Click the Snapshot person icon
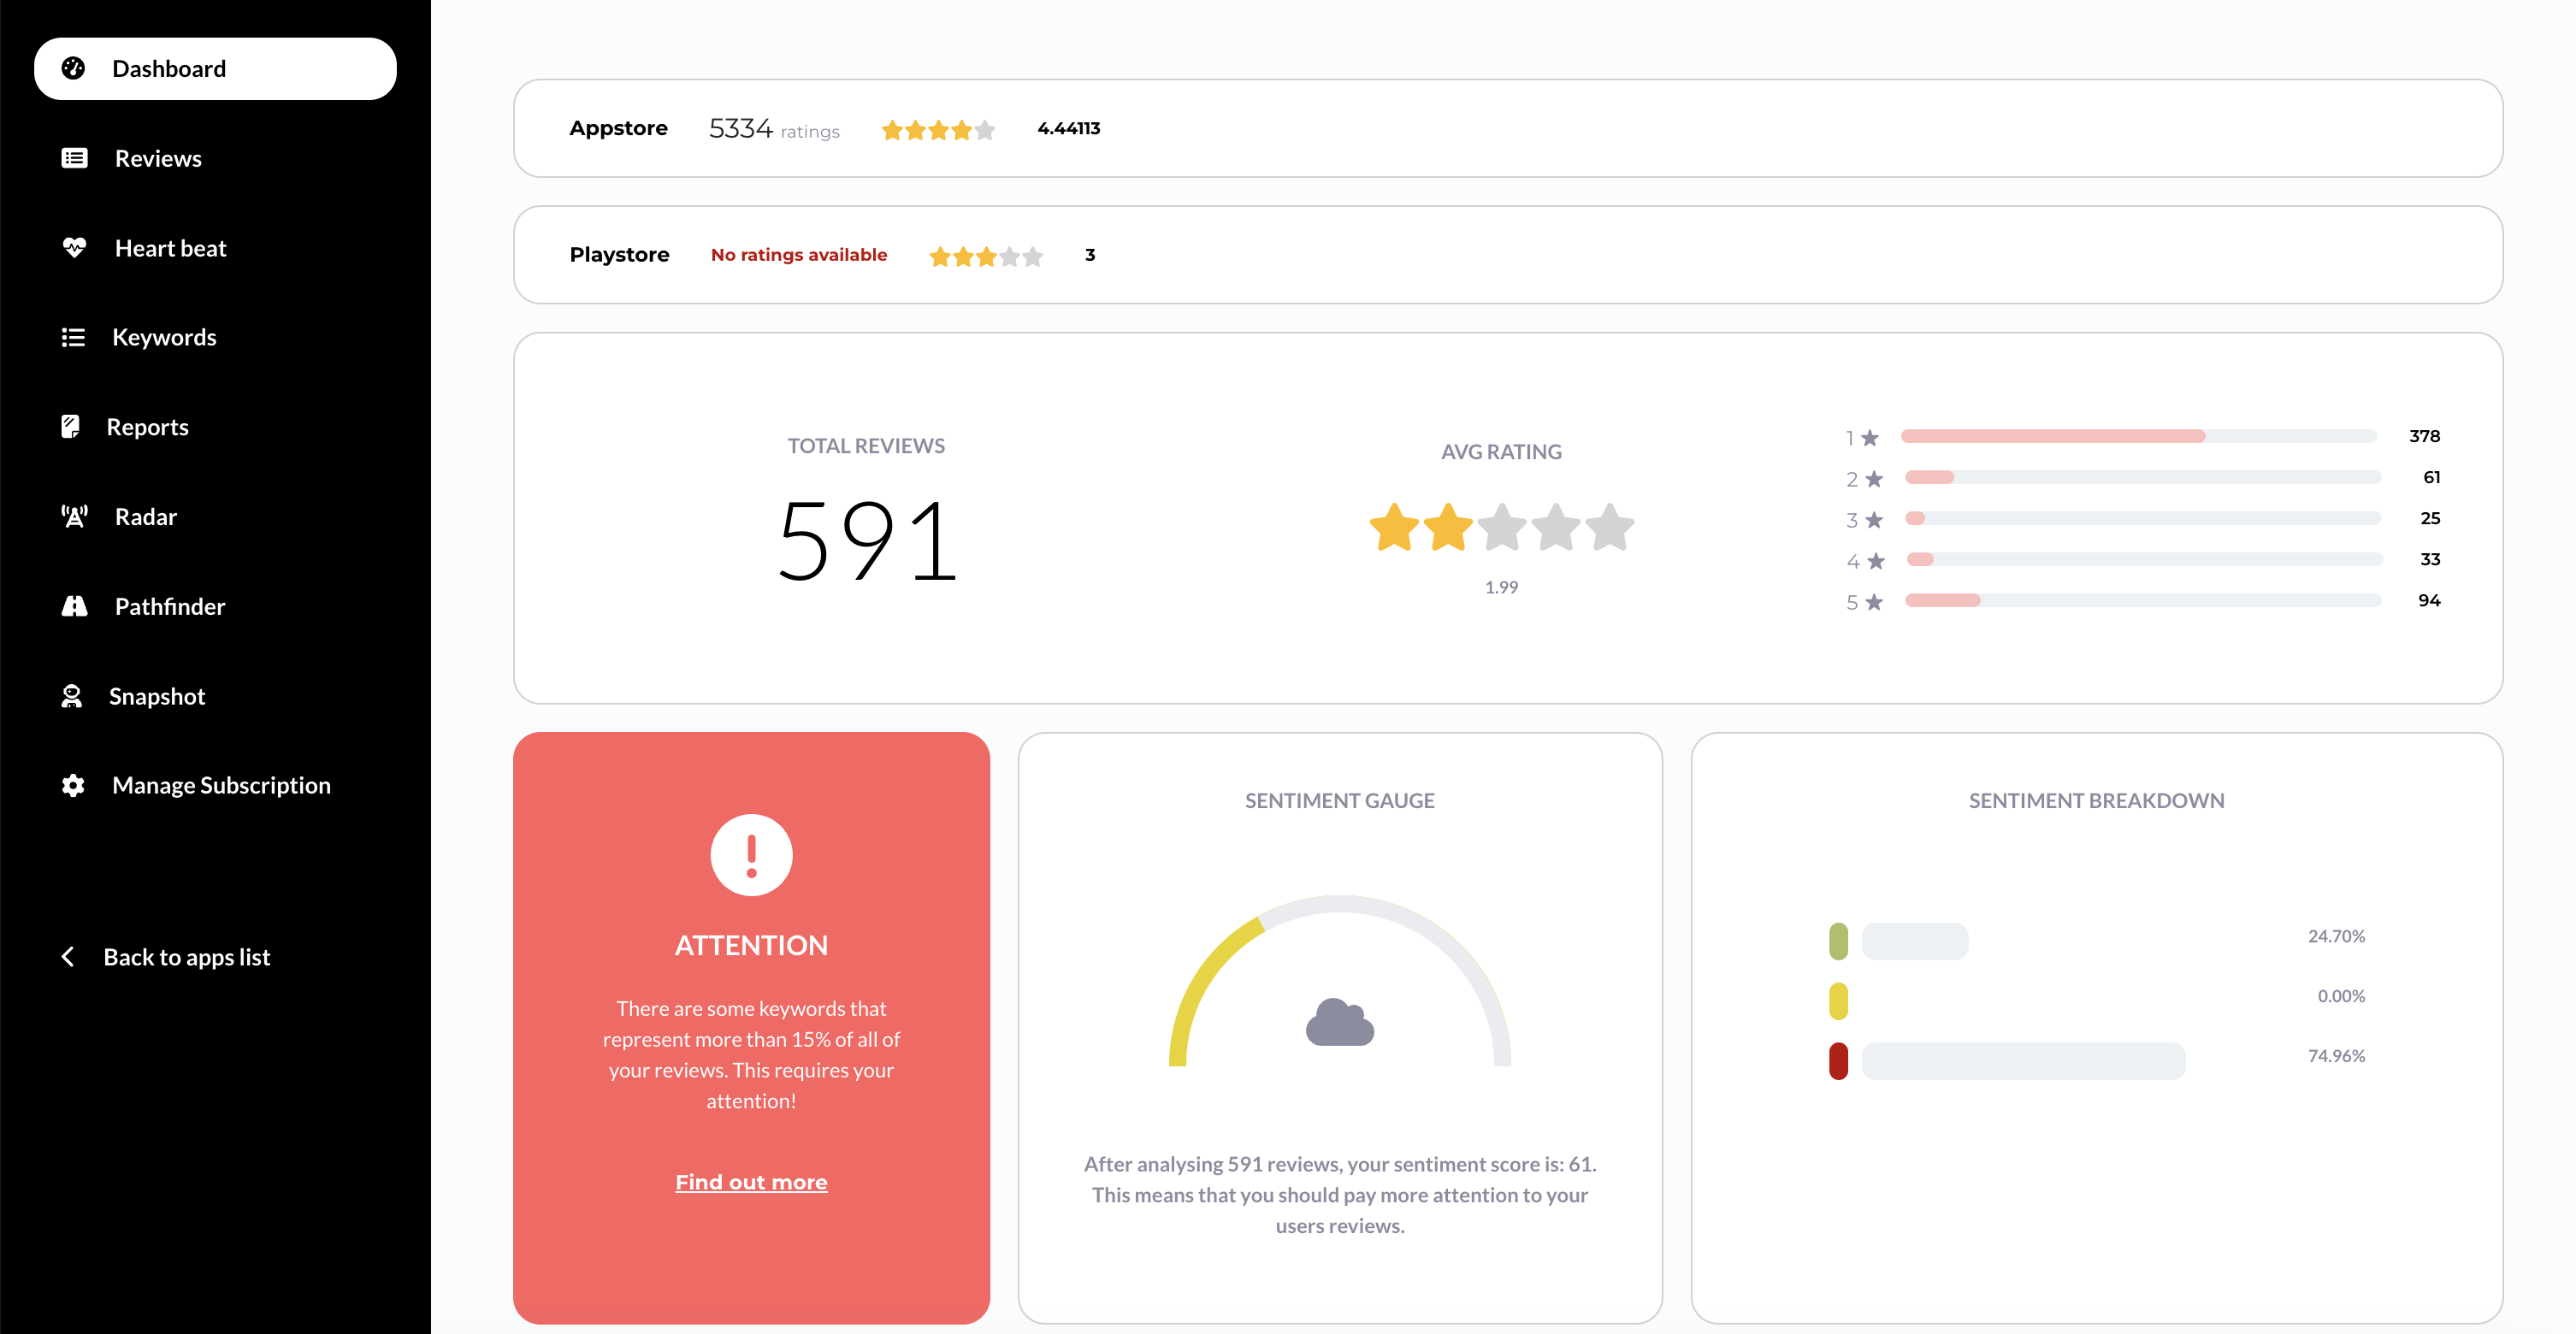This screenshot has height=1334, width=2576. pyautogui.click(x=71, y=696)
